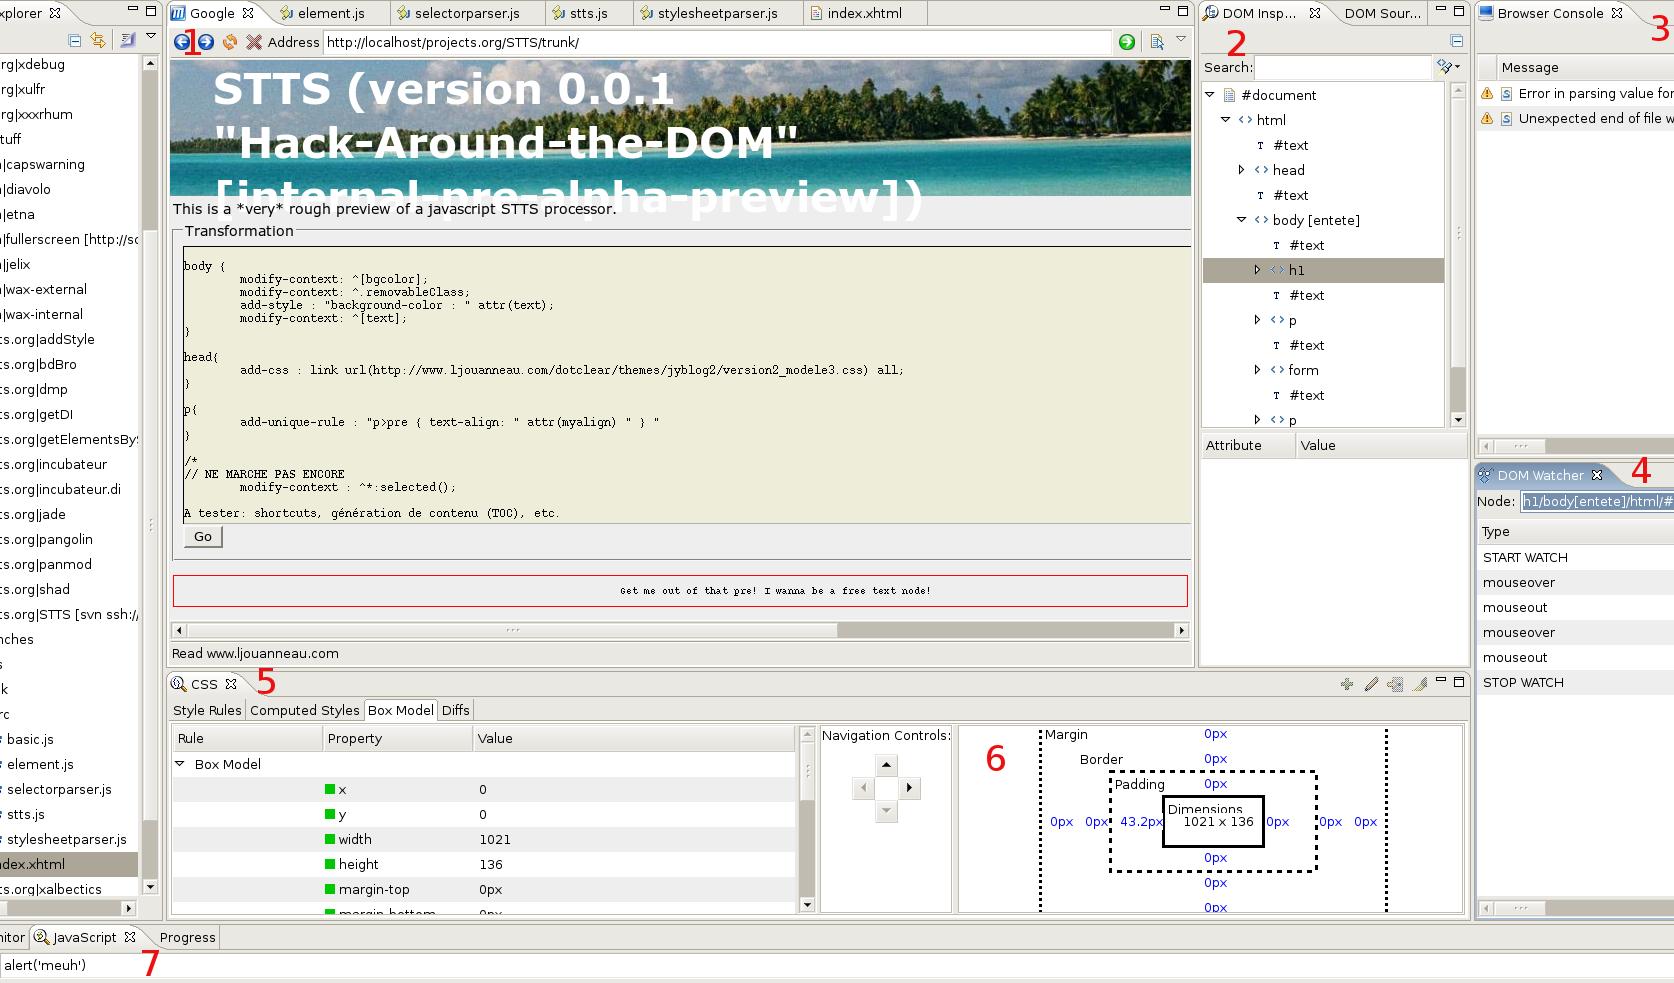Switch to the Diffs tab

(x=455, y=710)
